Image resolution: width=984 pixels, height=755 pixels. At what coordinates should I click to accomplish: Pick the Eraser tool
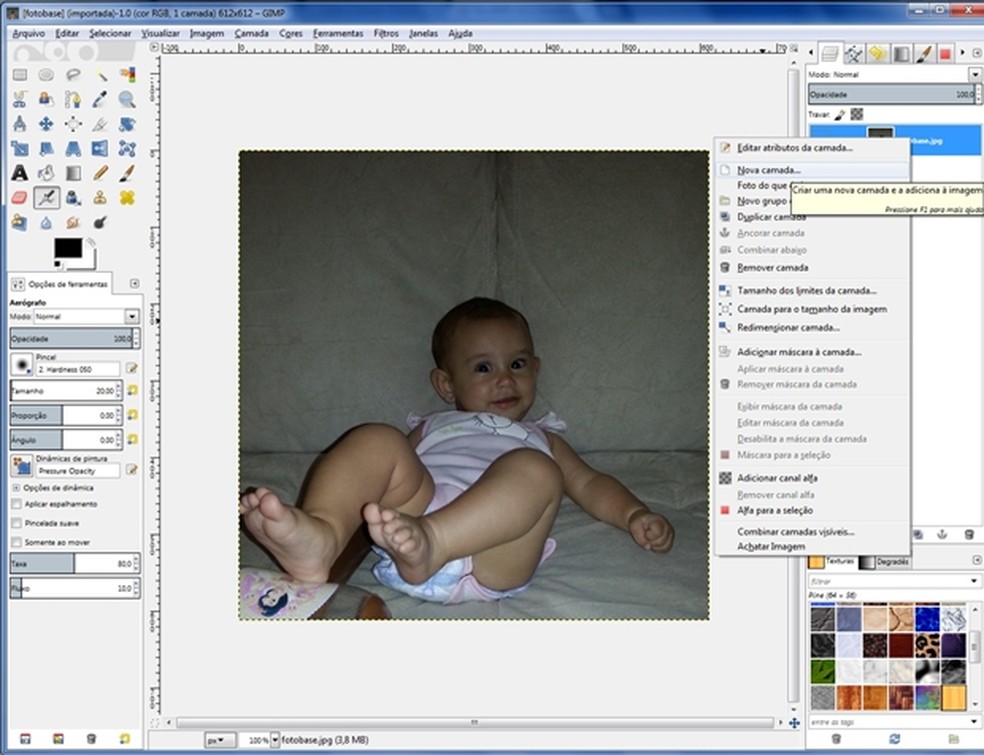click(x=19, y=198)
